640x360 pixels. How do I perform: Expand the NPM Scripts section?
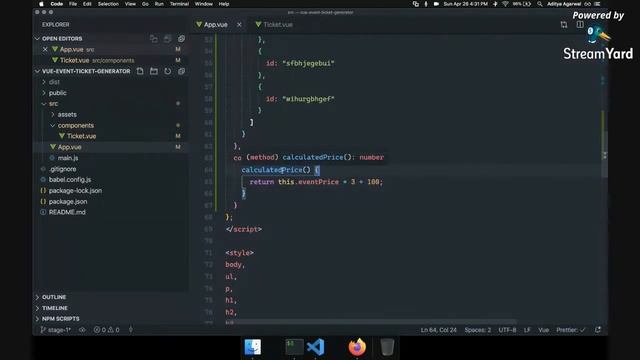[60, 319]
